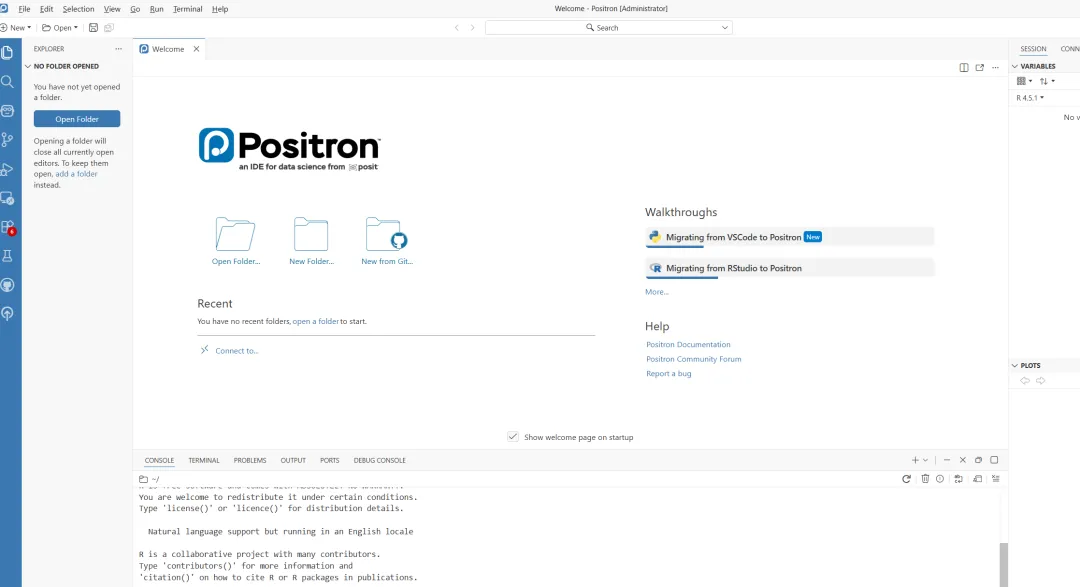This screenshot has height=587, width=1080.
Task: Open the variables sorting dropdown
Action: pos(1048,81)
